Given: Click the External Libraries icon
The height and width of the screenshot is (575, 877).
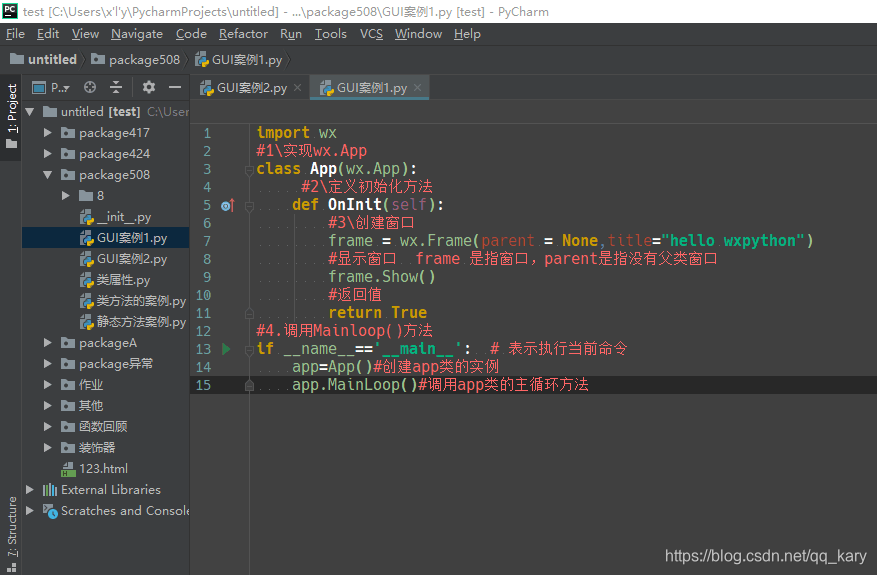Looking at the screenshot, I should coord(50,490).
